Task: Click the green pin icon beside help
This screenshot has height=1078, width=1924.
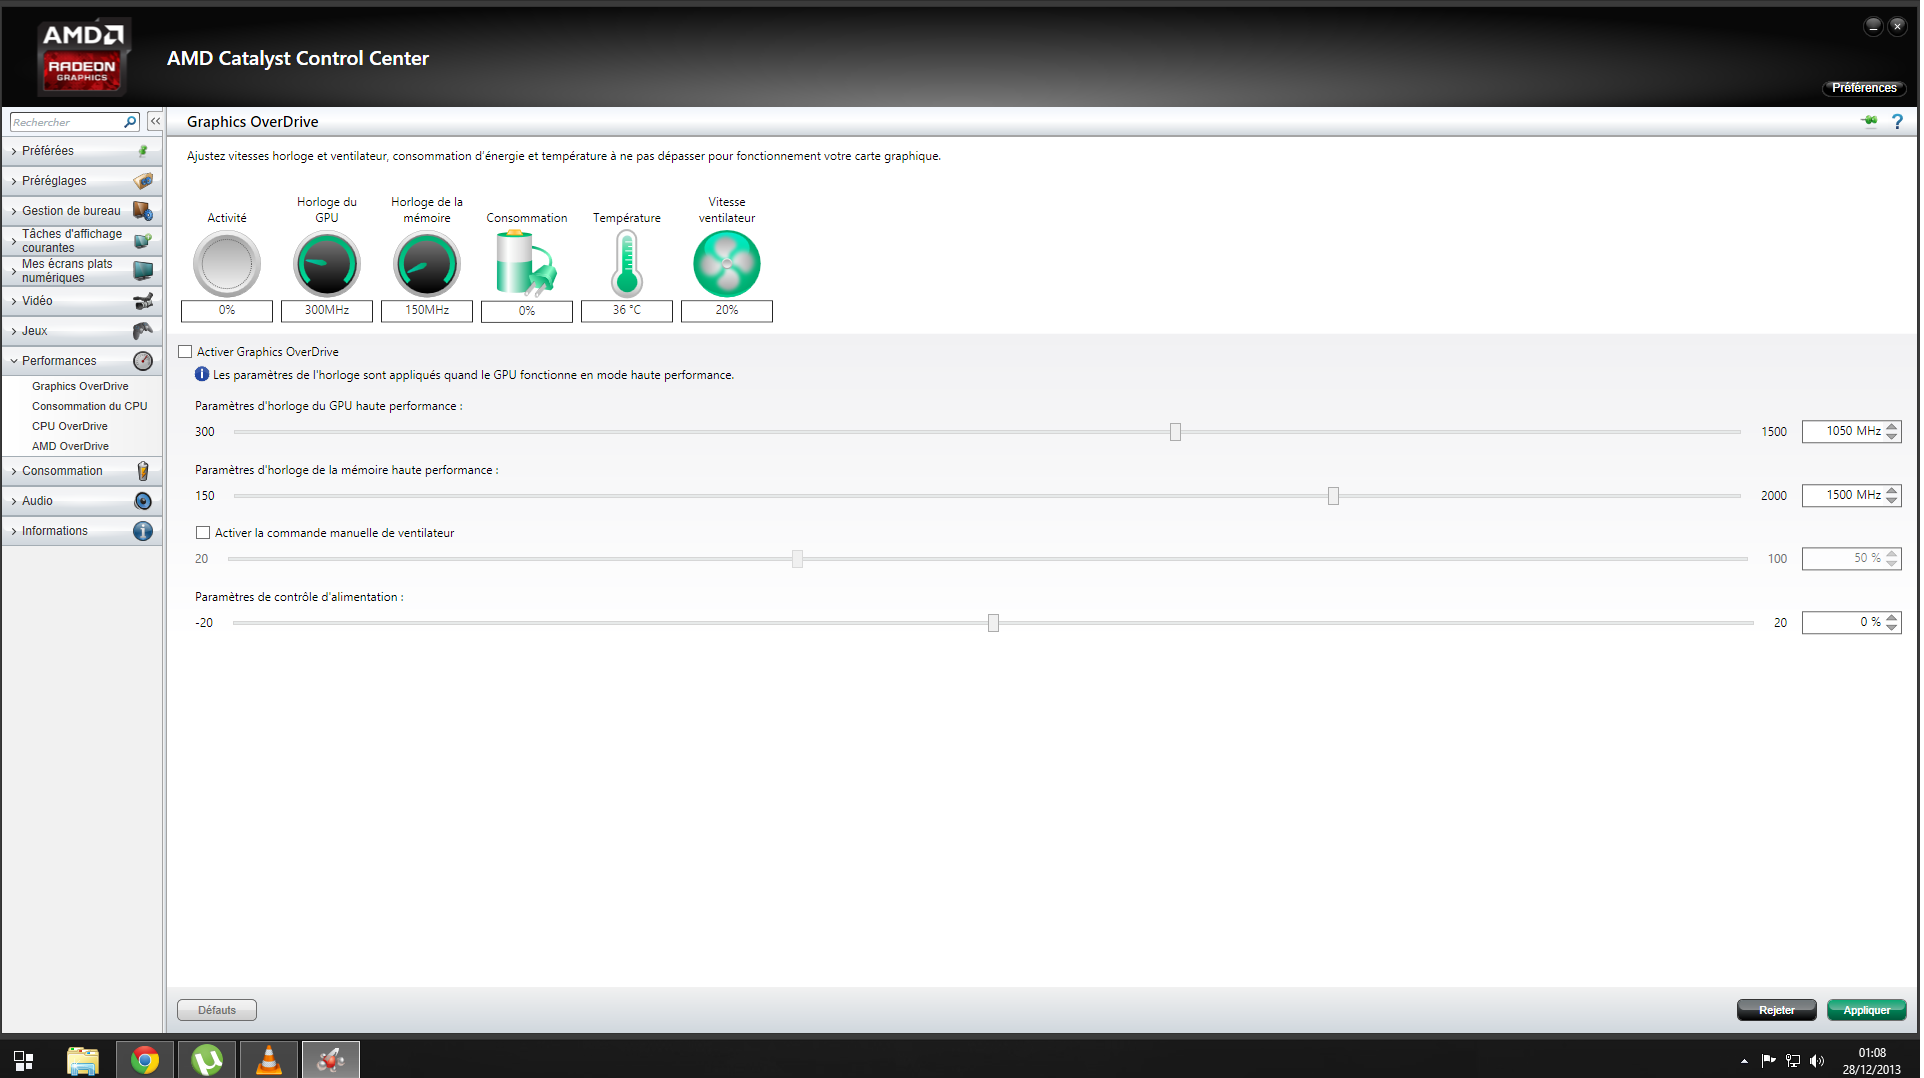Action: (1869, 121)
